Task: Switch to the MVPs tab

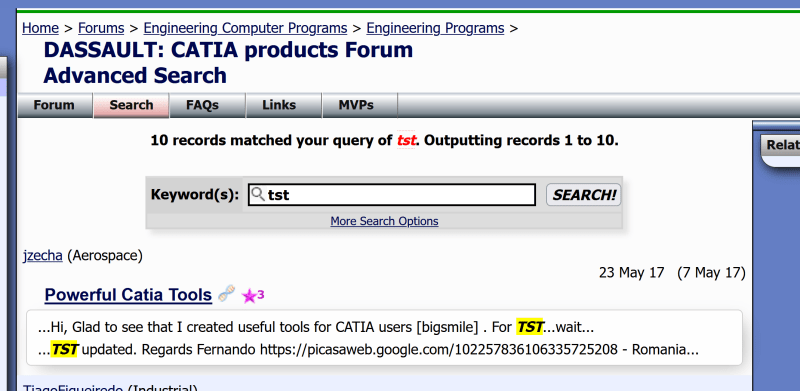Action: tap(356, 105)
